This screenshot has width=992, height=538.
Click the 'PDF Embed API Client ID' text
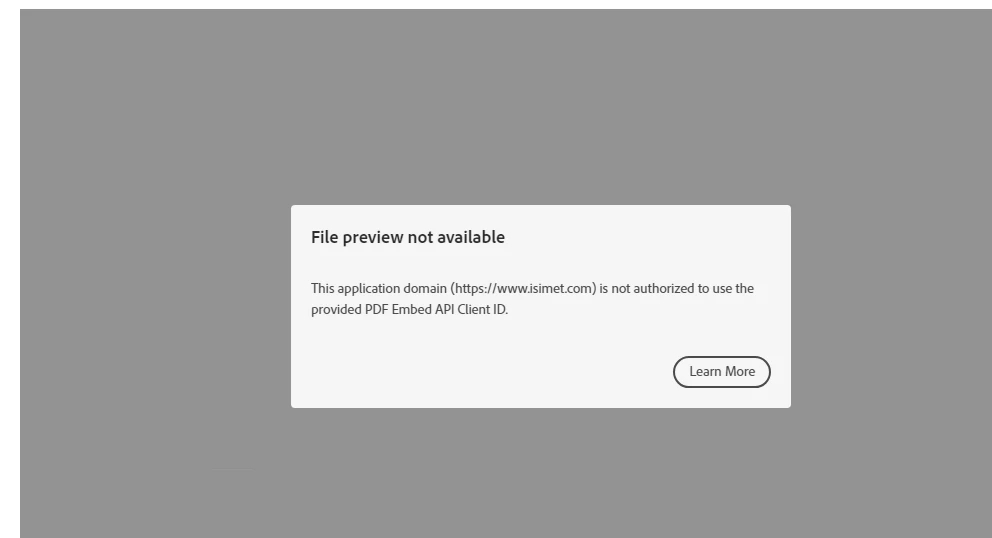click(x=436, y=310)
